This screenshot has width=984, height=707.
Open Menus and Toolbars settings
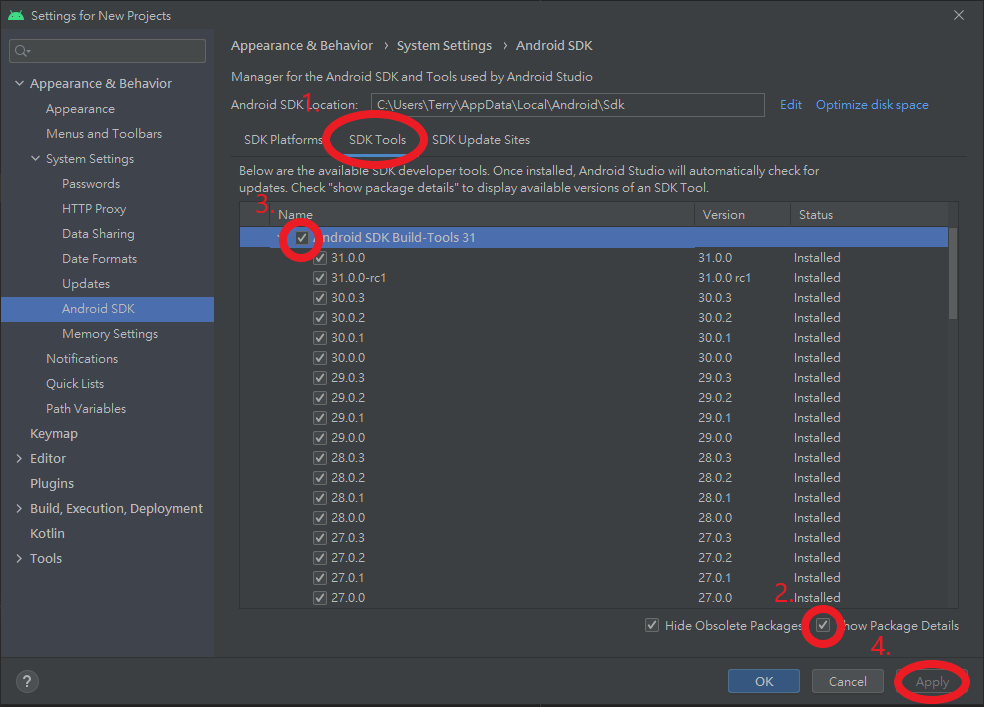(x=104, y=134)
